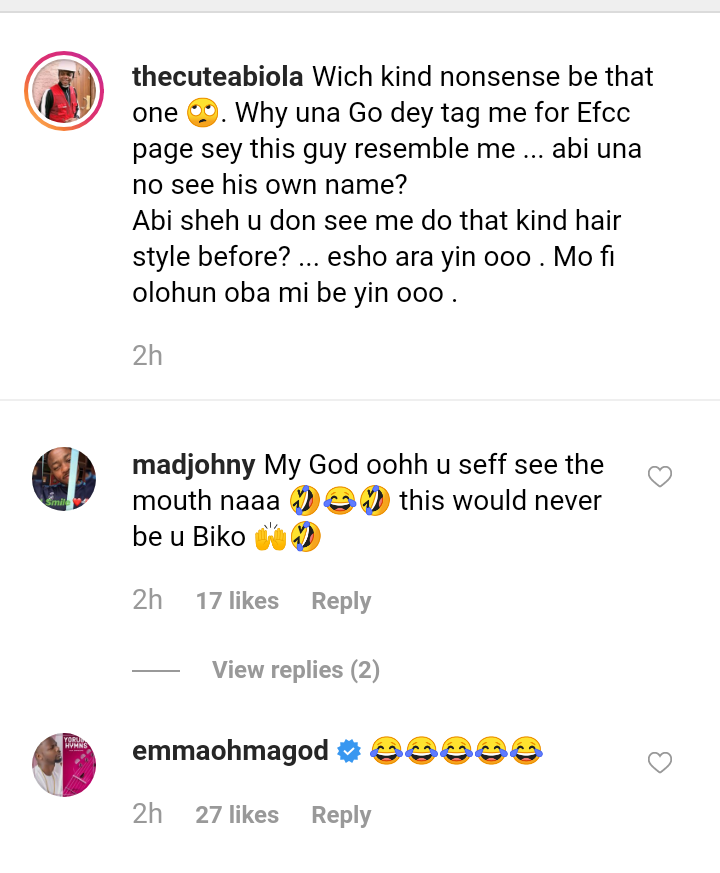Click the eye-roll emoji in thecuteabiola's caption
Viewport: 720px width, 873px height.
(203, 113)
